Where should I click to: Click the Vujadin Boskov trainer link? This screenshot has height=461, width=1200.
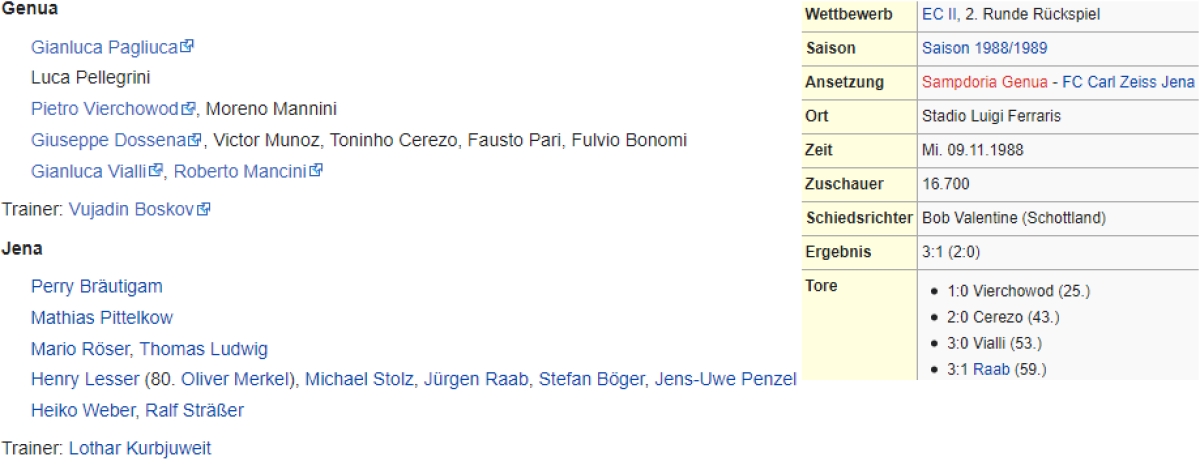pos(131,210)
